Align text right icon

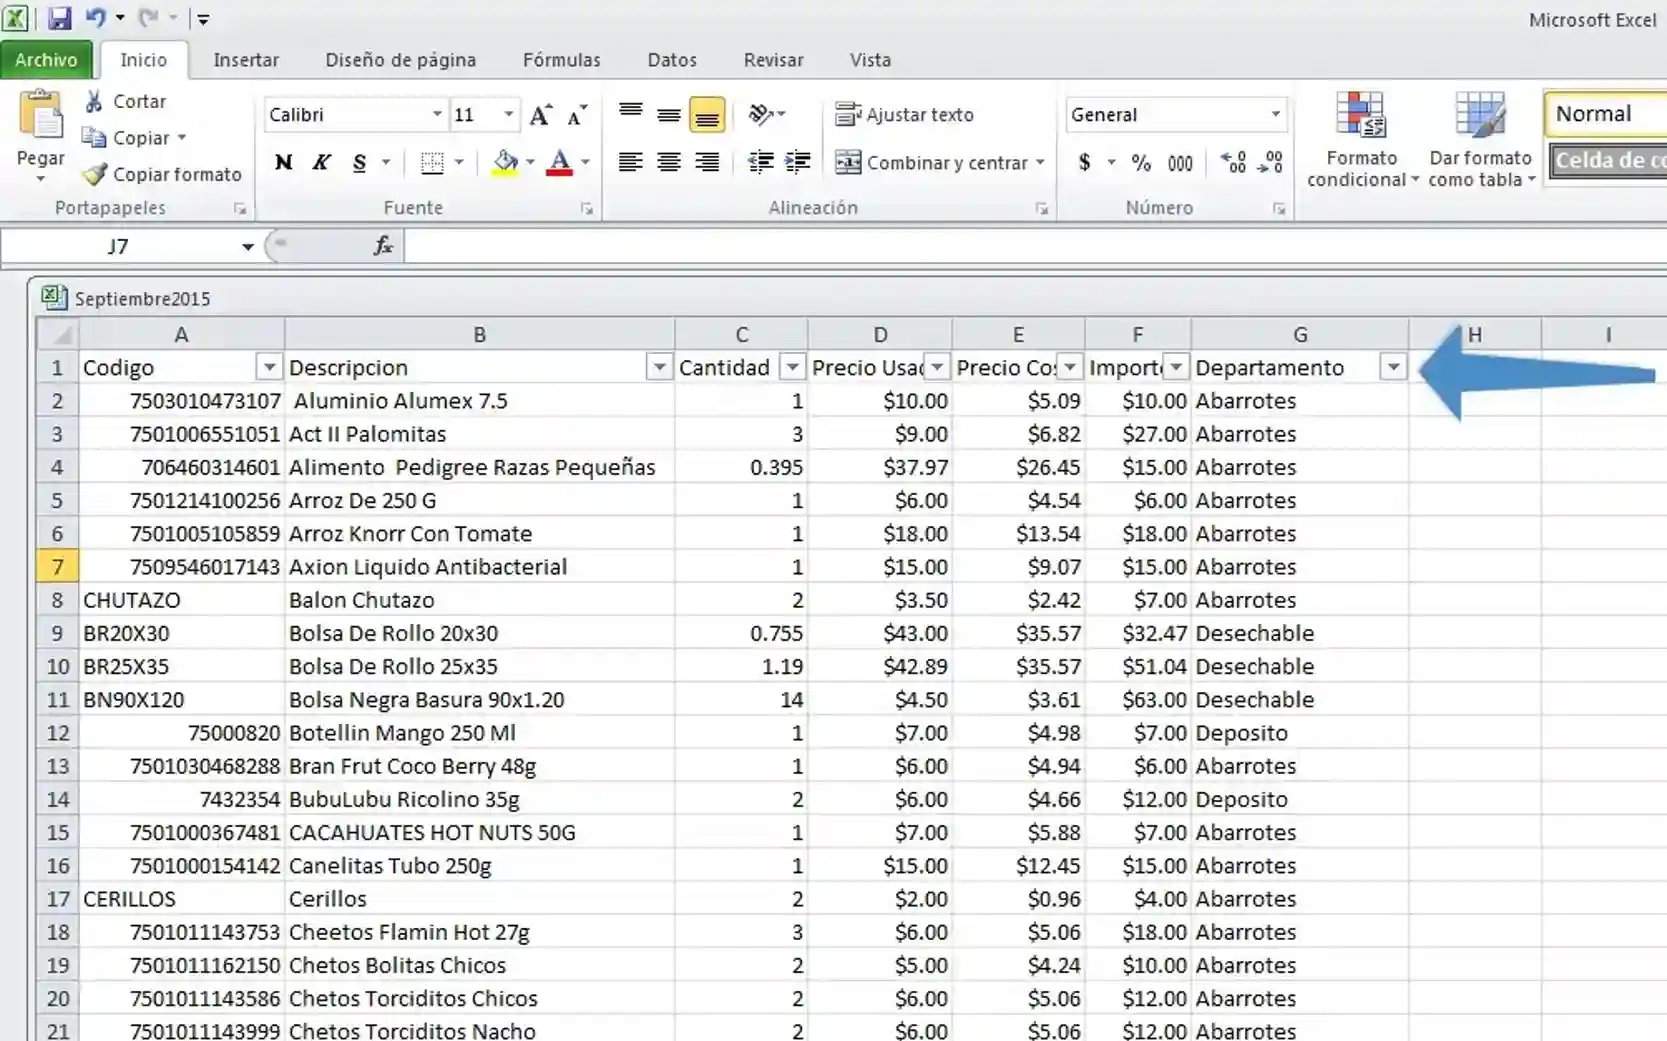point(707,162)
